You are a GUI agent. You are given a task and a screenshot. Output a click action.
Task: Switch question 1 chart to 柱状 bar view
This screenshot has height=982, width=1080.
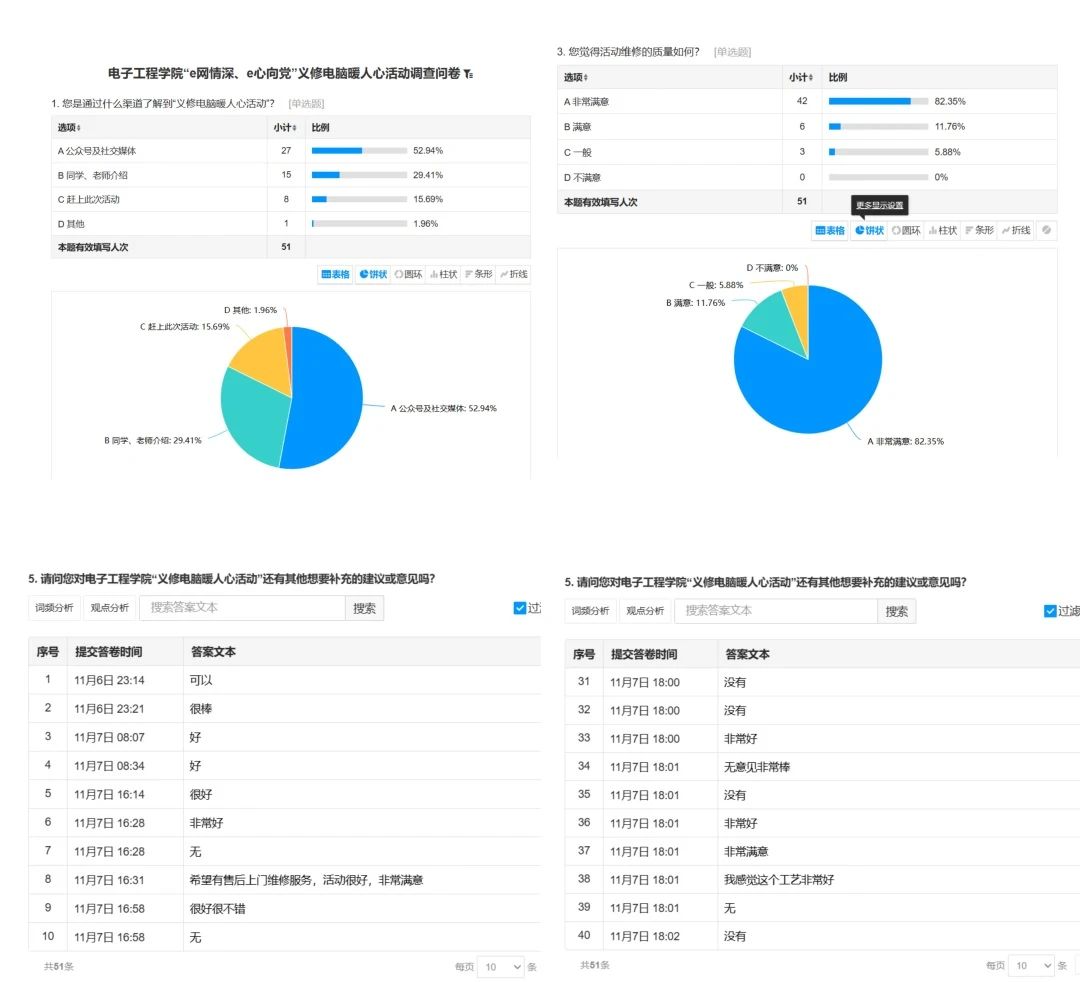(x=443, y=274)
